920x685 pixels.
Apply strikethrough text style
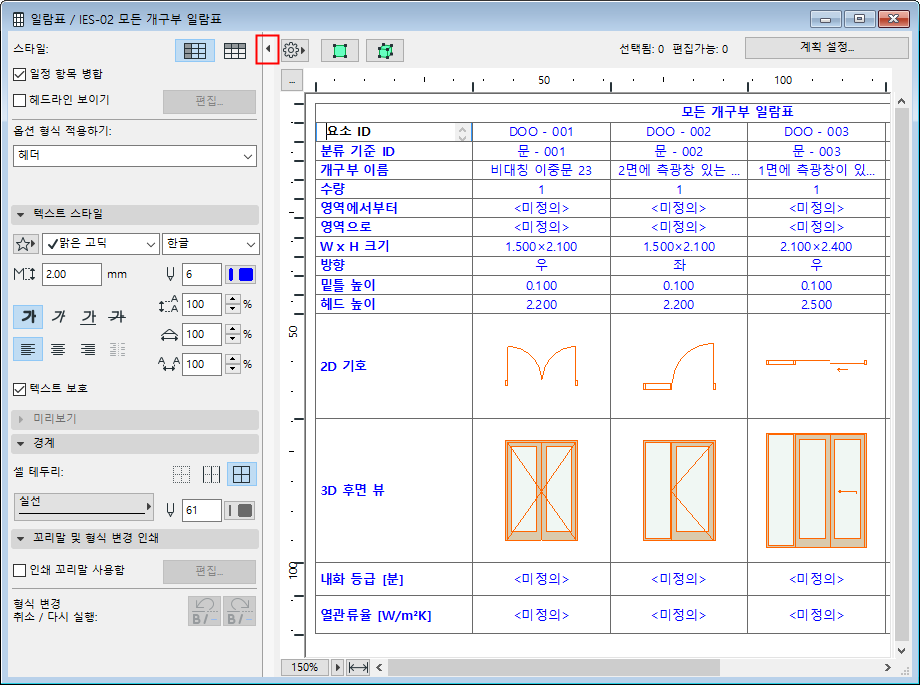tap(117, 317)
